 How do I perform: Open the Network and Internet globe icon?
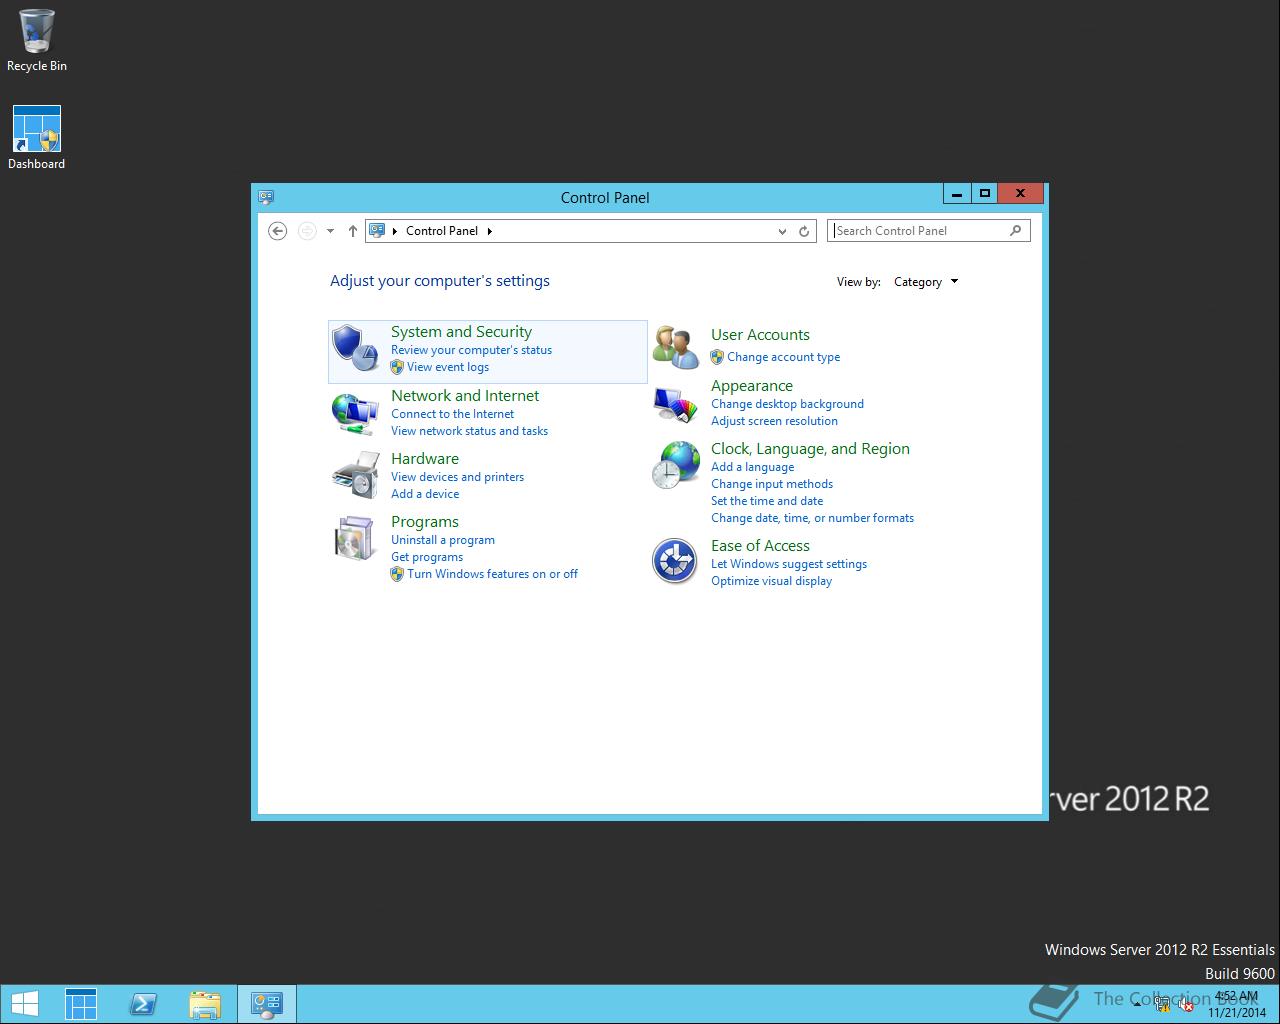(355, 413)
